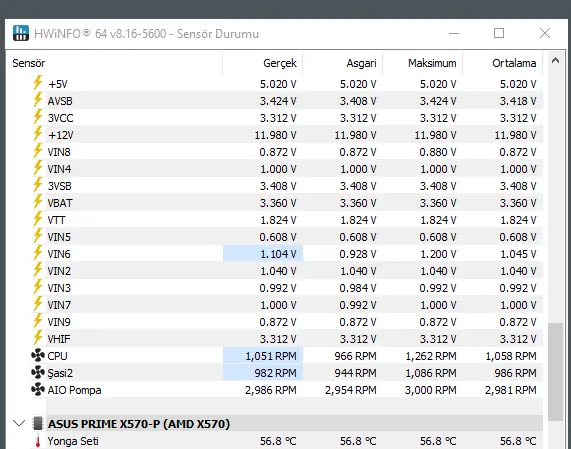Collapse the ASUS PRIME X570-P sensor group
The image size is (571, 449).
tap(19, 423)
